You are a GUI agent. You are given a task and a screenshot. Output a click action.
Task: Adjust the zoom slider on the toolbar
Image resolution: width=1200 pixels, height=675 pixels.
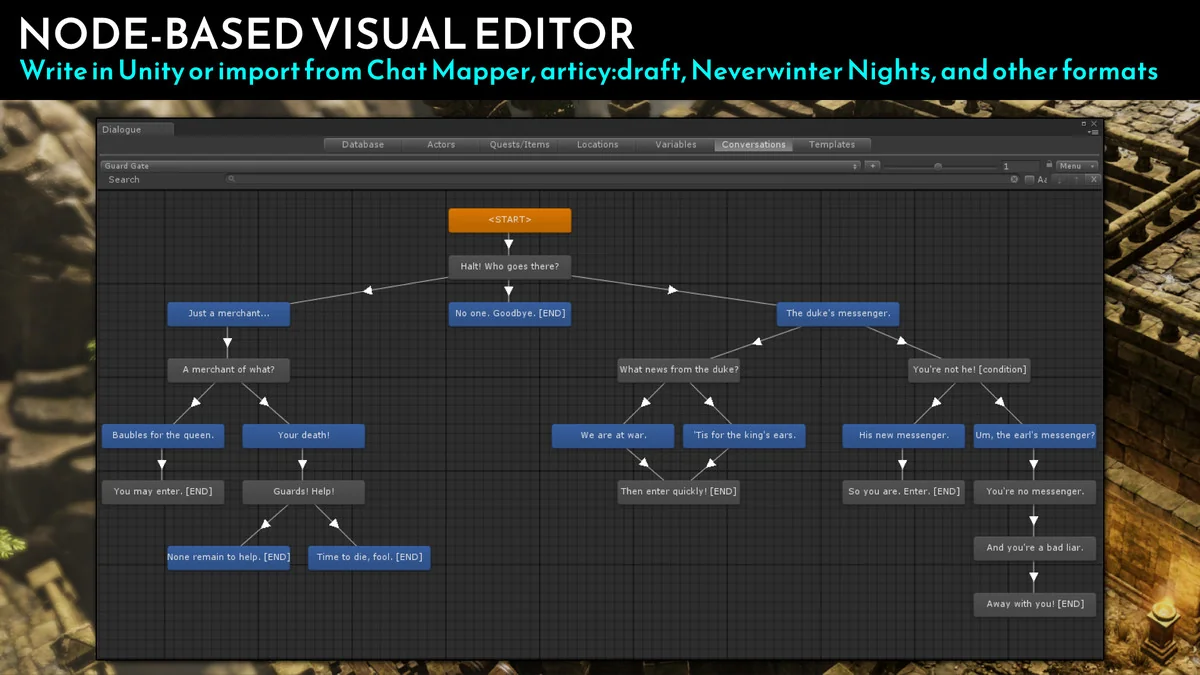(x=938, y=165)
